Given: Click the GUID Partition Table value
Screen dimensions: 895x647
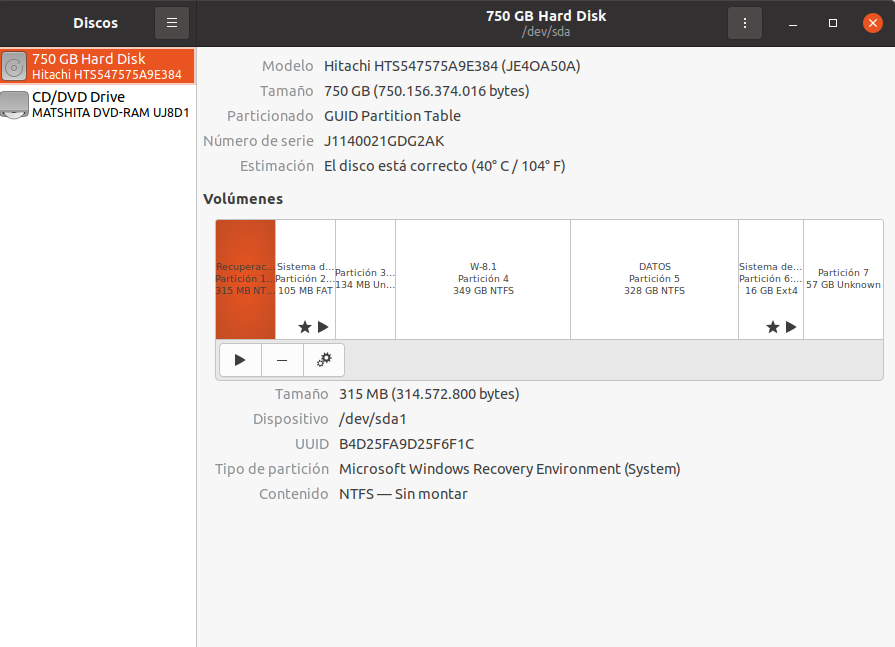Looking at the screenshot, I should point(392,116).
